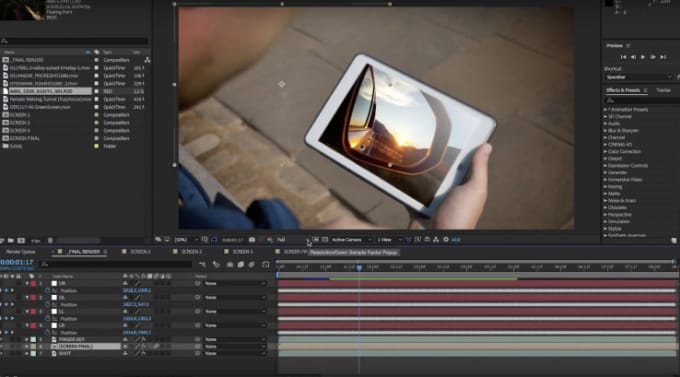Screen dimensions: 680x377
Task: Jump to first frame in Preview panel
Action: [623, 57]
